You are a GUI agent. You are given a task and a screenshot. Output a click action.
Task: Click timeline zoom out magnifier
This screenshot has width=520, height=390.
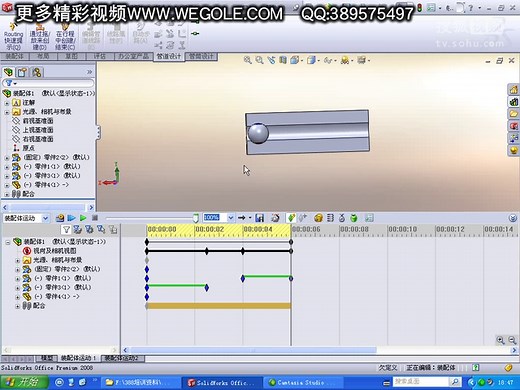click(512, 340)
